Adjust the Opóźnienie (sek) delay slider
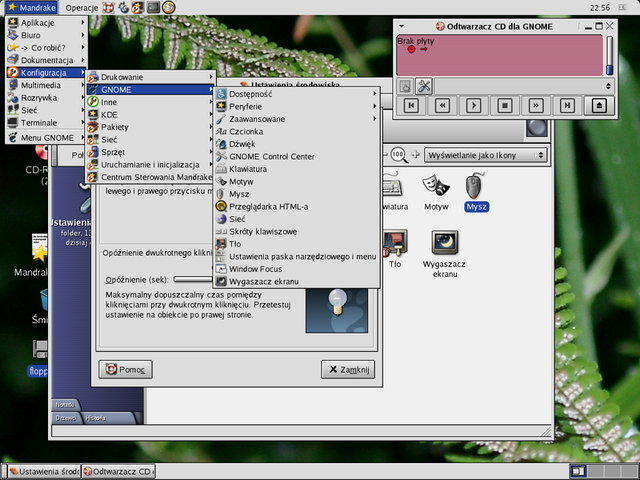This screenshot has height=480, width=640. [x=194, y=280]
